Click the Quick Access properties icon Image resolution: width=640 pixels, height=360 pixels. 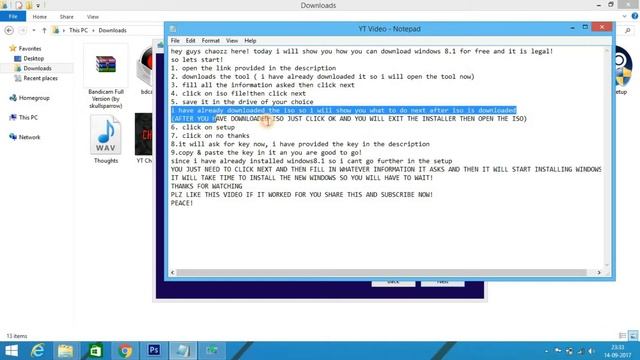(x=19, y=5)
